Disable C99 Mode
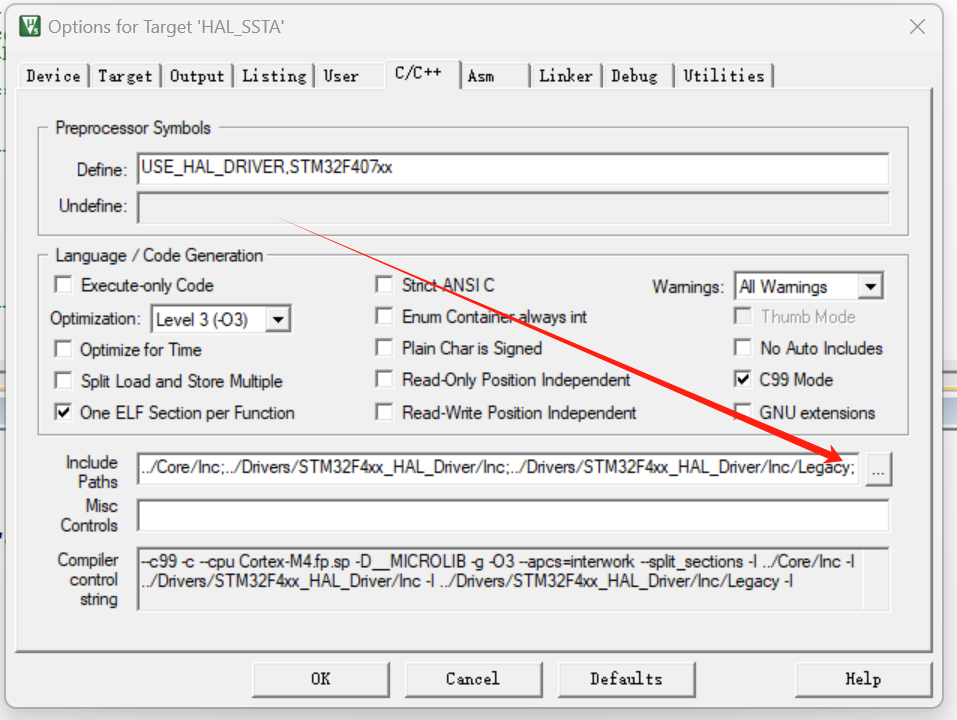 [743, 381]
